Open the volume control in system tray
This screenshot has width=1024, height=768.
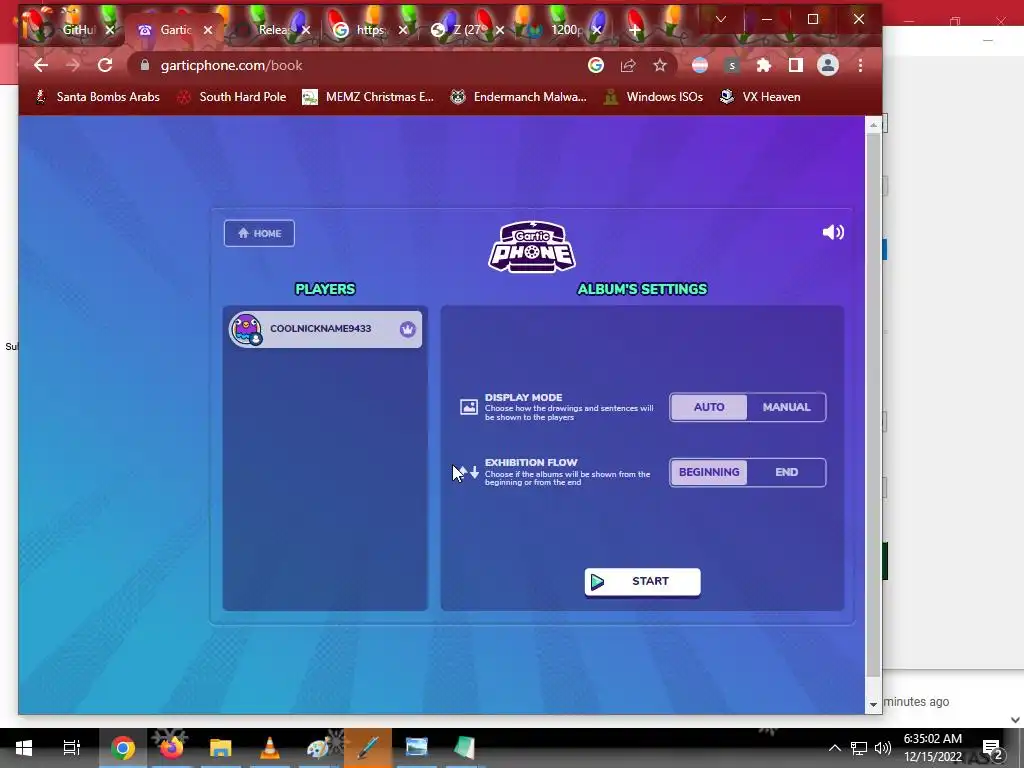tap(883, 748)
